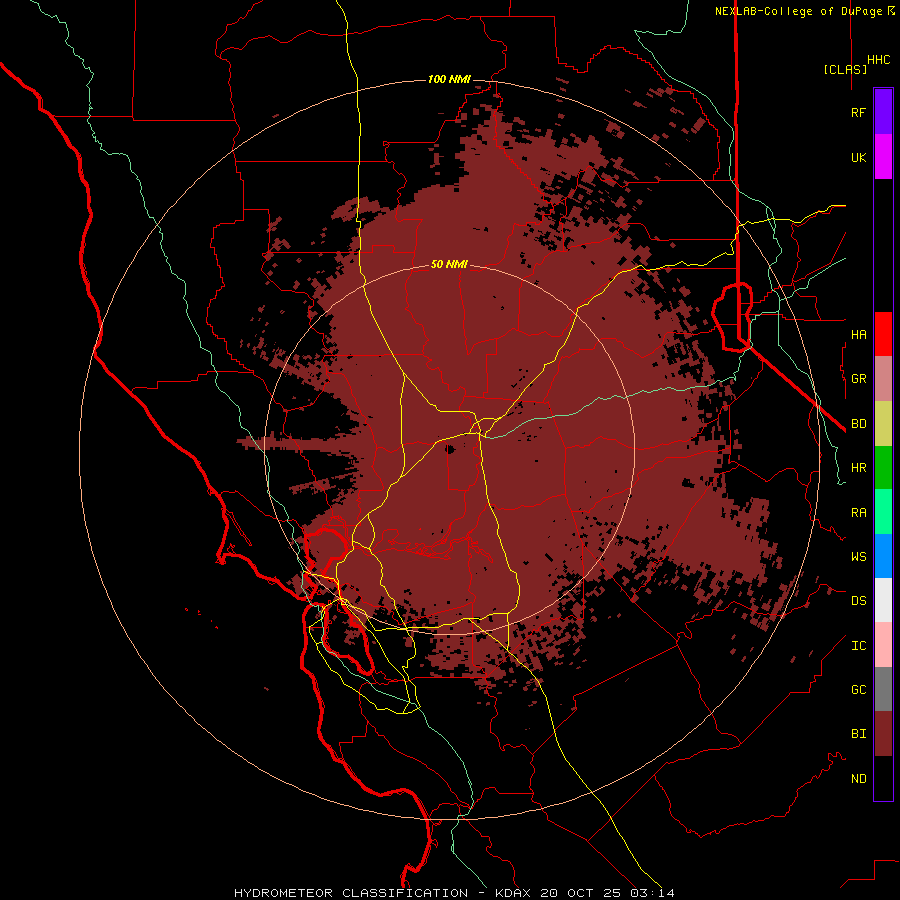Click the BI dark red swatch

pyautogui.click(x=883, y=734)
